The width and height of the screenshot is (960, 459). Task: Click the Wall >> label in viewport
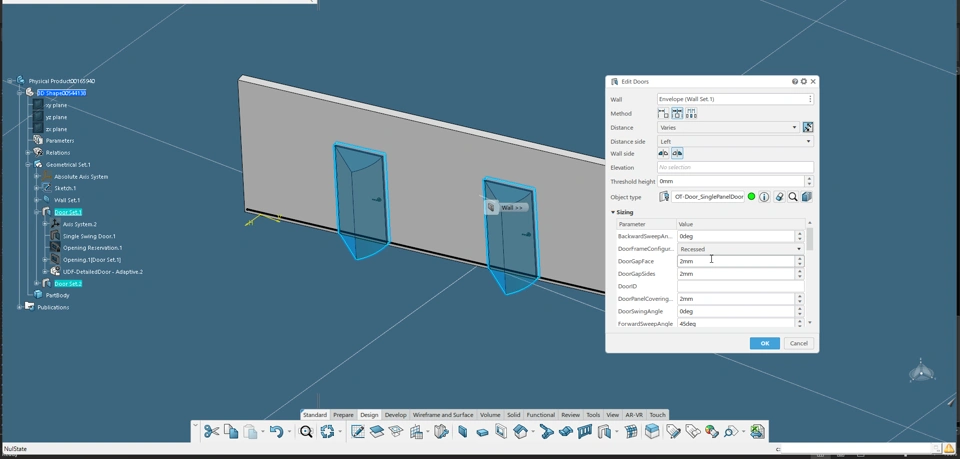tap(512, 207)
